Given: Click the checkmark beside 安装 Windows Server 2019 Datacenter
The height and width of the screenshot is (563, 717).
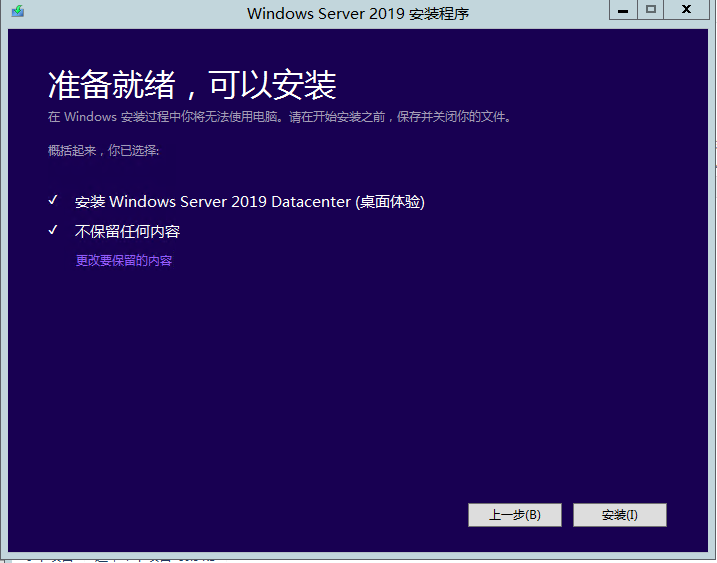Looking at the screenshot, I should (53, 200).
